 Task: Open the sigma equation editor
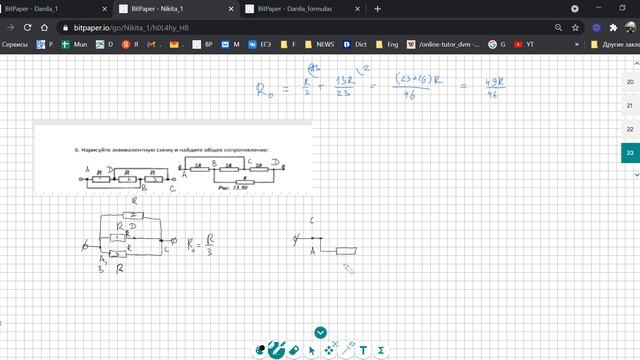pyautogui.click(x=380, y=350)
